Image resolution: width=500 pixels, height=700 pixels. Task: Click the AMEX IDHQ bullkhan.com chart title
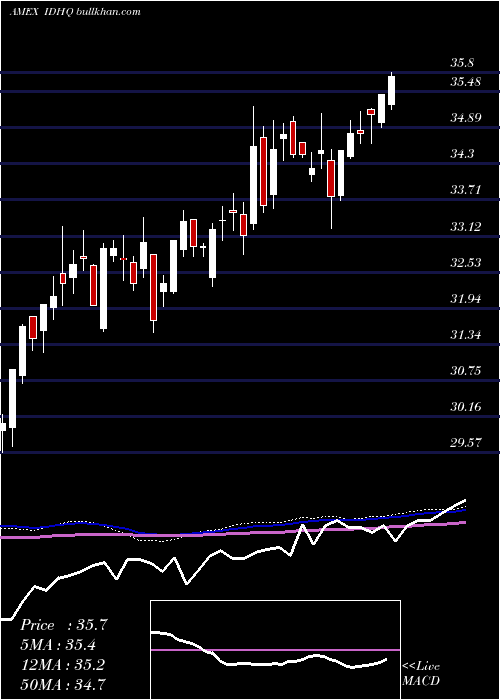tap(75, 12)
